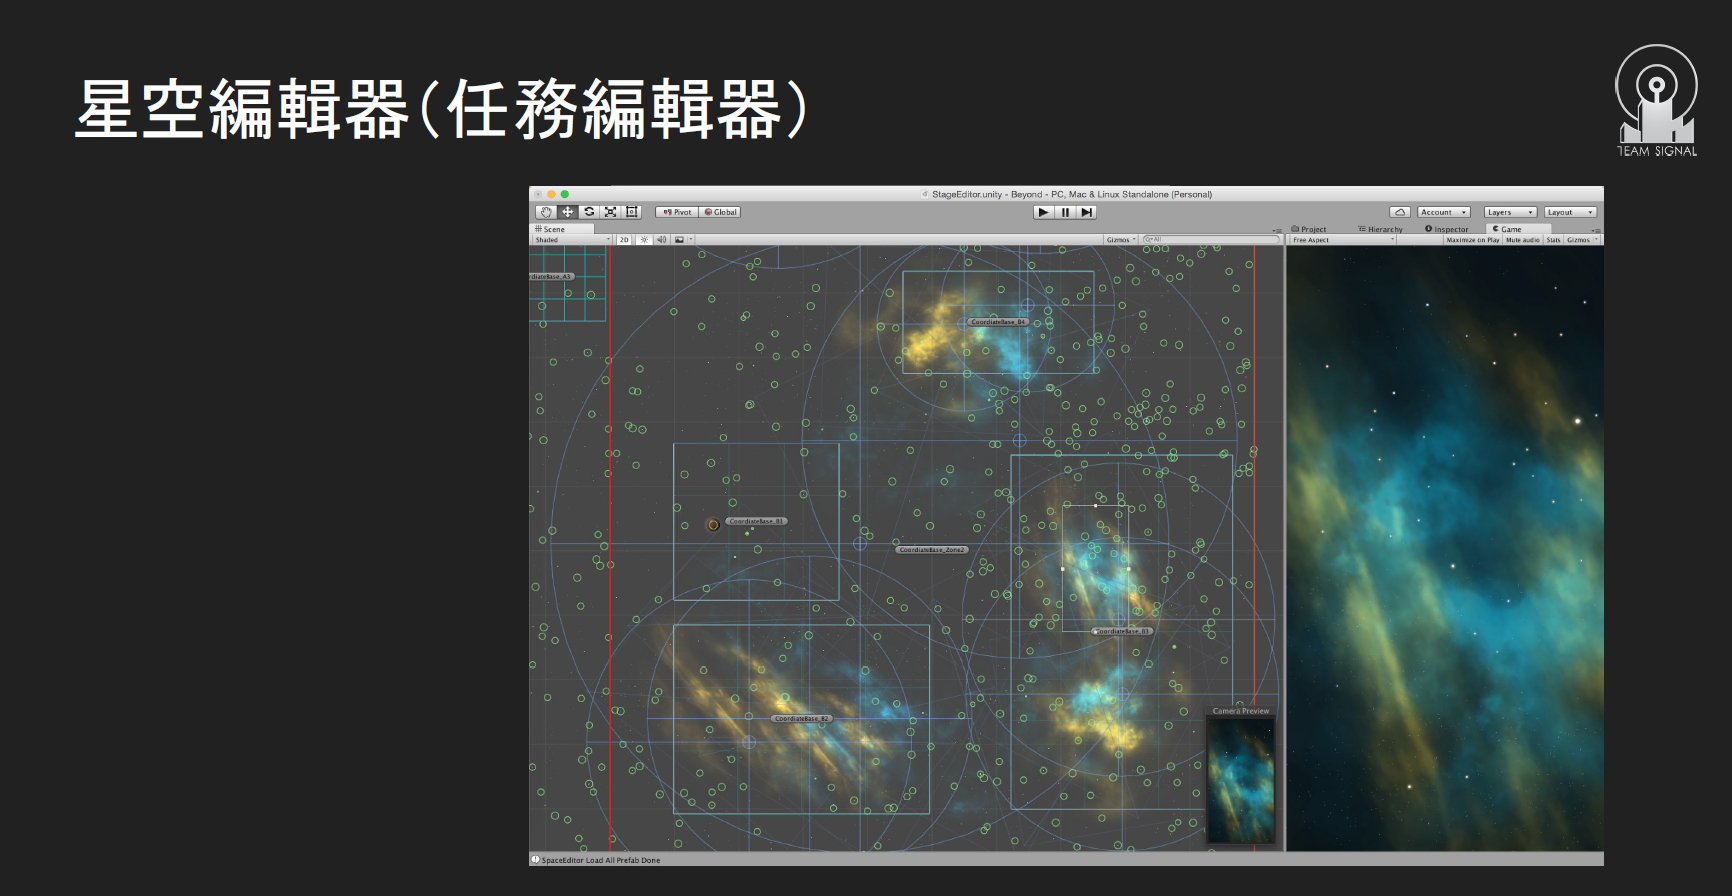Image resolution: width=1732 pixels, height=896 pixels.
Task: Select the Hand tool in the toolbar
Action: pos(545,212)
